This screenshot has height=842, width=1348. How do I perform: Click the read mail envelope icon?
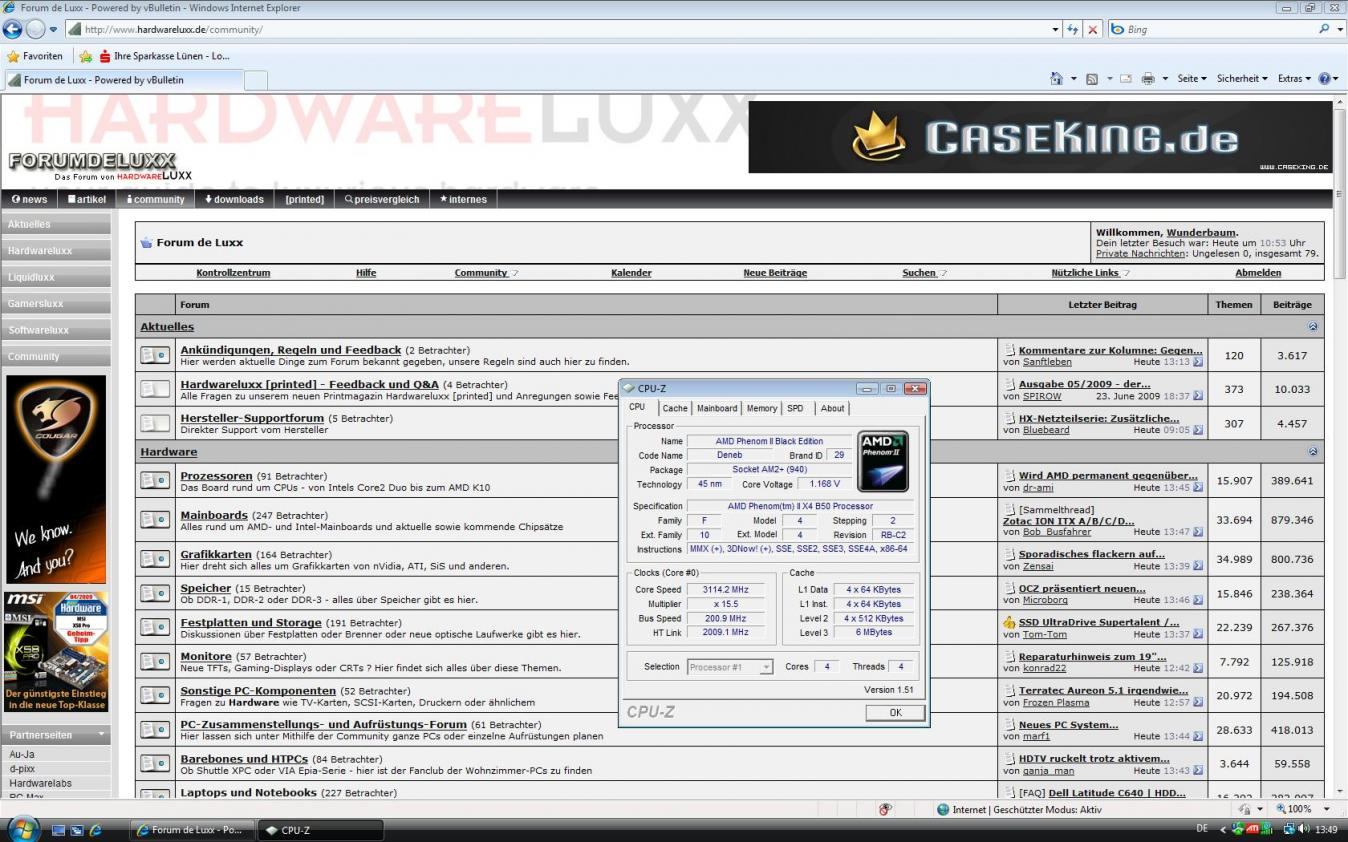(x=1125, y=78)
